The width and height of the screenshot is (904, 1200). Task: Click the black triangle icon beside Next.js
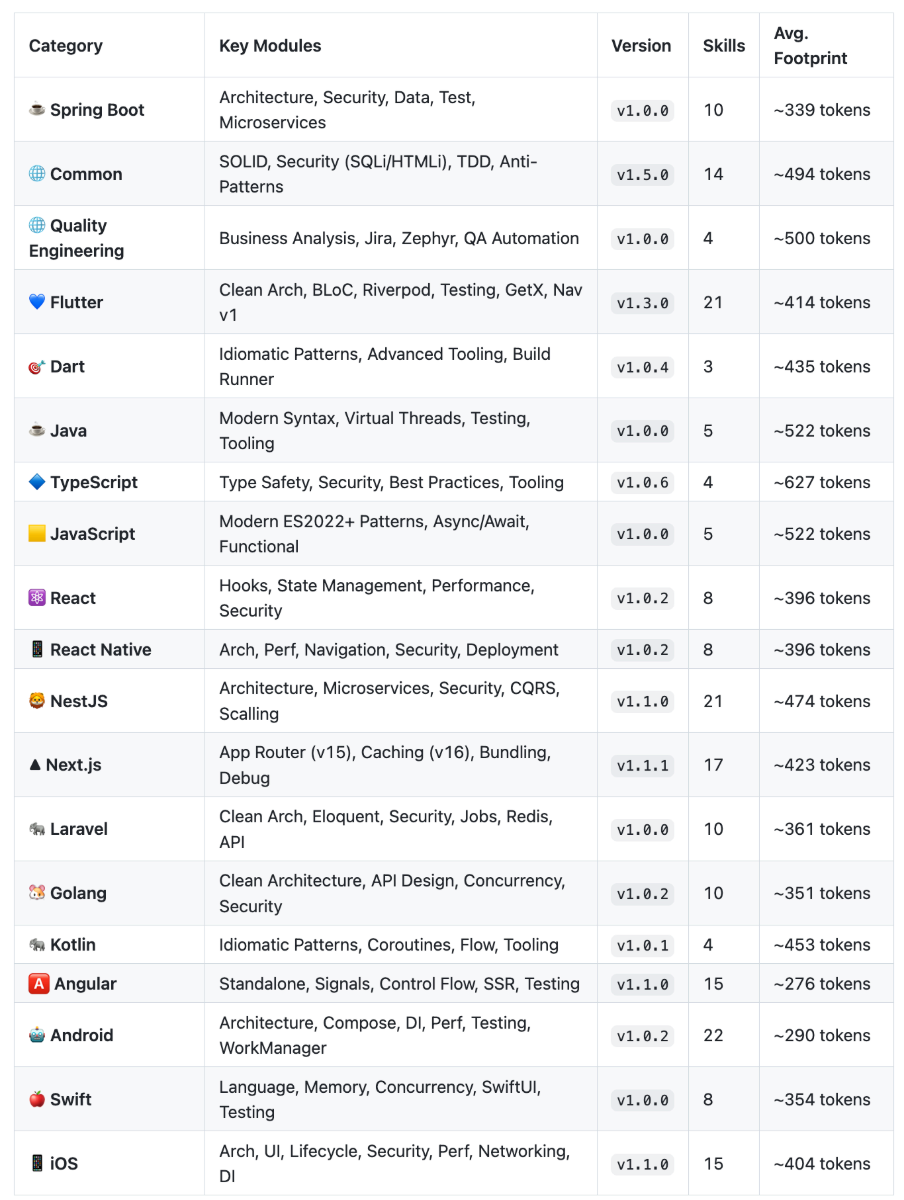click(x=35, y=765)
